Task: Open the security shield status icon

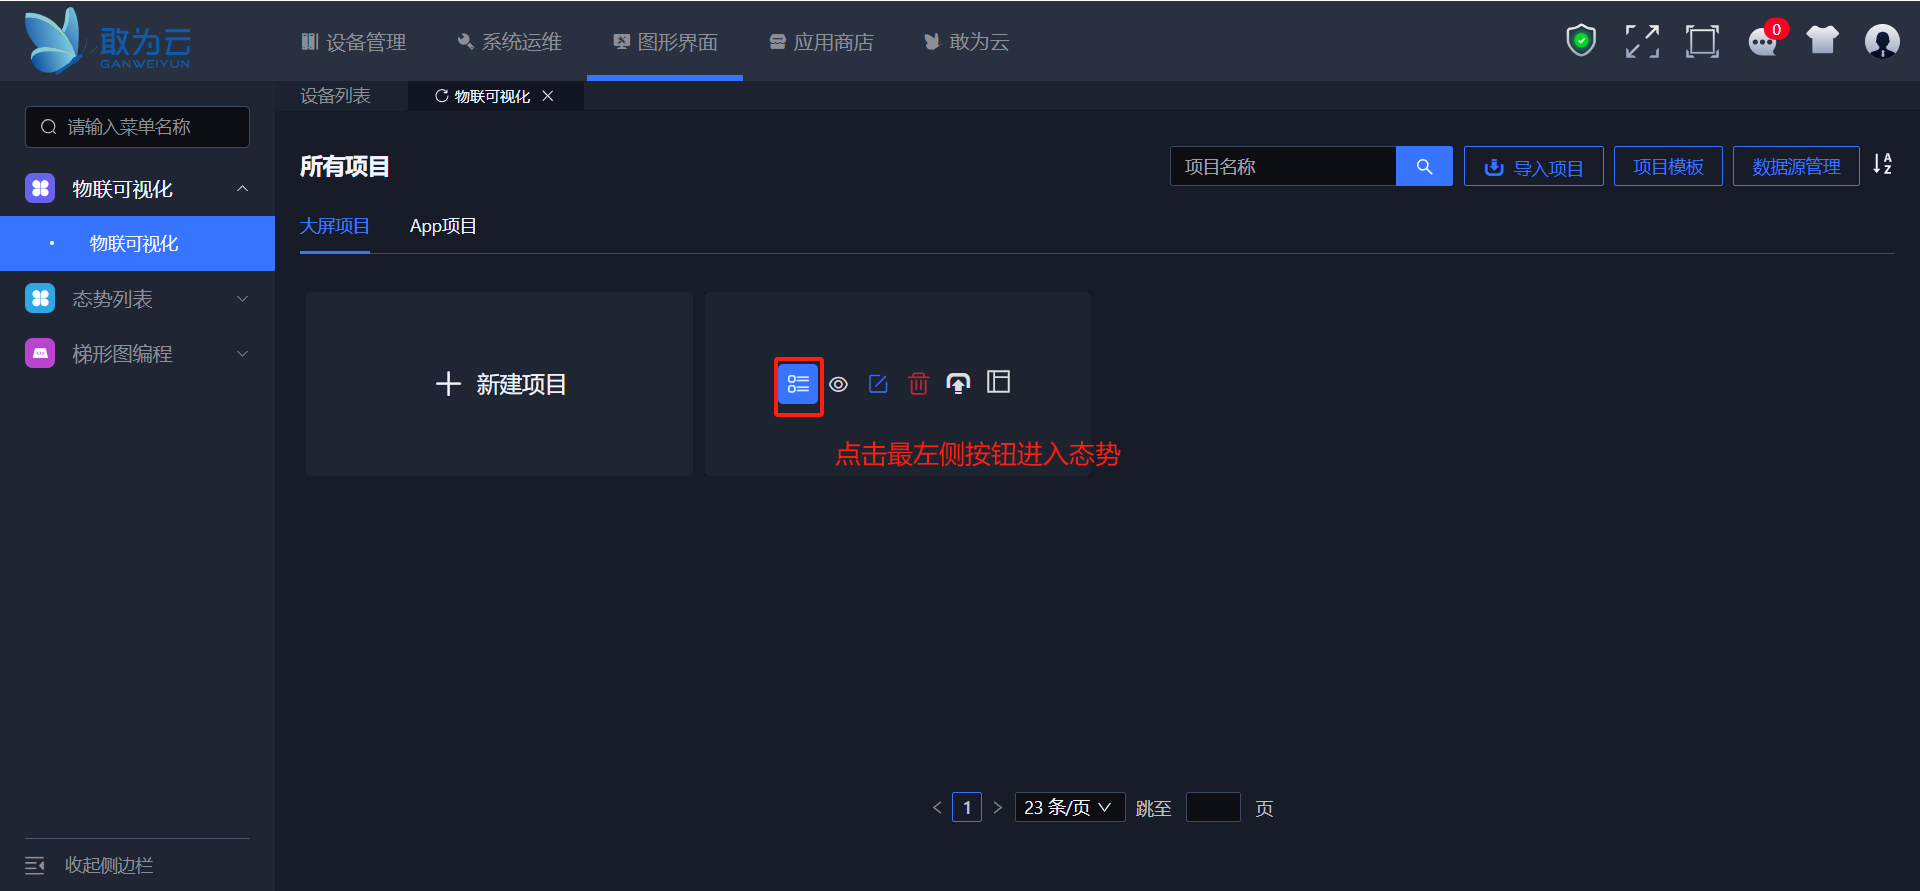Action: [x=1581, y=41]
